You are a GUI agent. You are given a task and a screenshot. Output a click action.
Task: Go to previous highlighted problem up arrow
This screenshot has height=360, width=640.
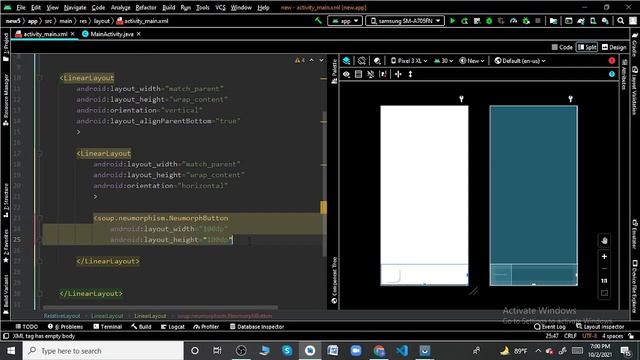click(312, 60)
